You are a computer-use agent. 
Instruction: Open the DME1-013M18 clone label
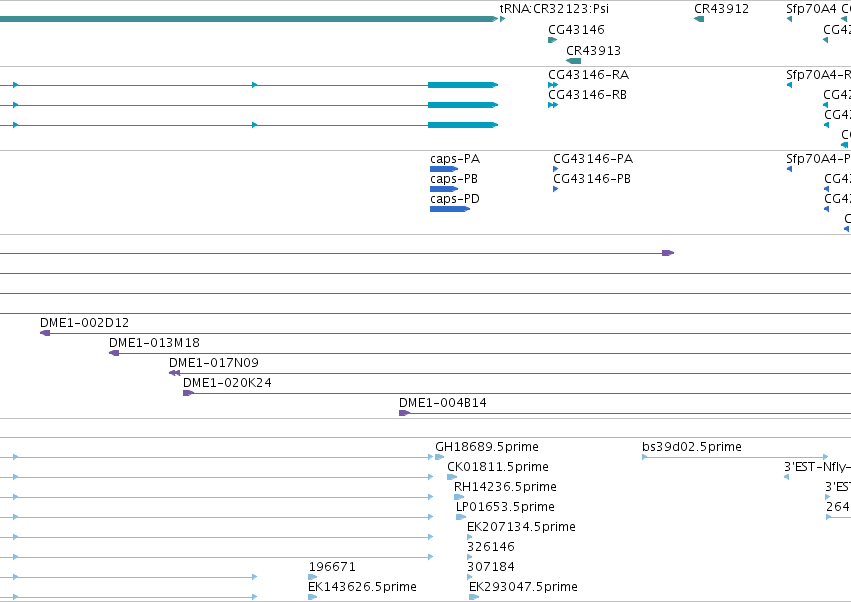click(x=154, y=343)
